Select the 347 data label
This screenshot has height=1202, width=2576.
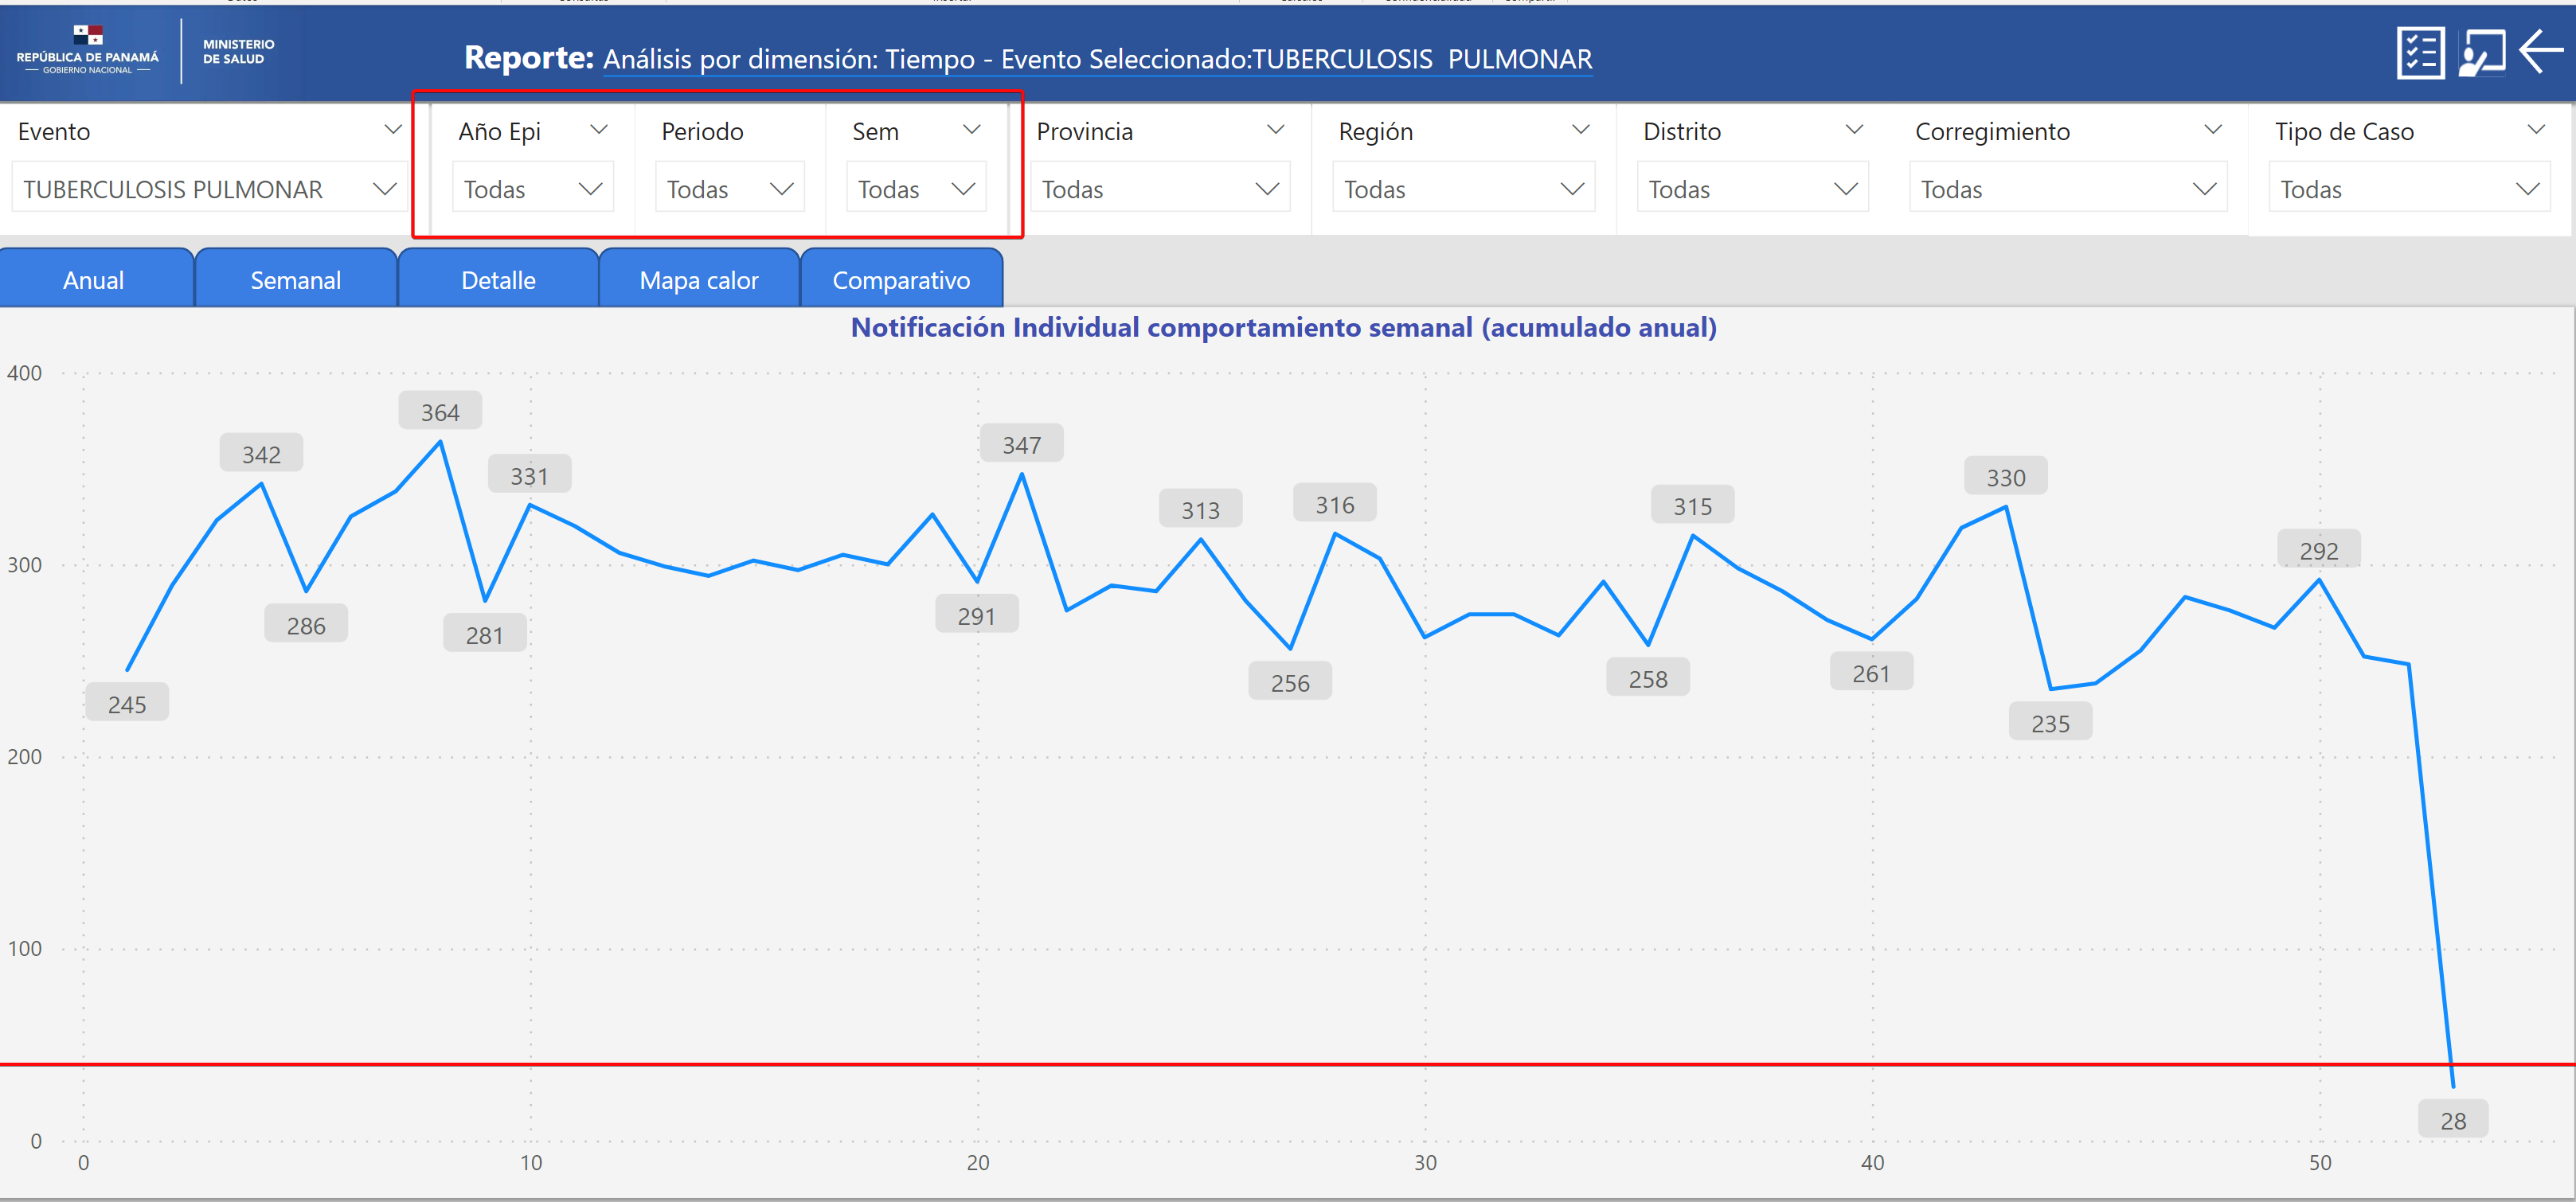(1021, 444)
